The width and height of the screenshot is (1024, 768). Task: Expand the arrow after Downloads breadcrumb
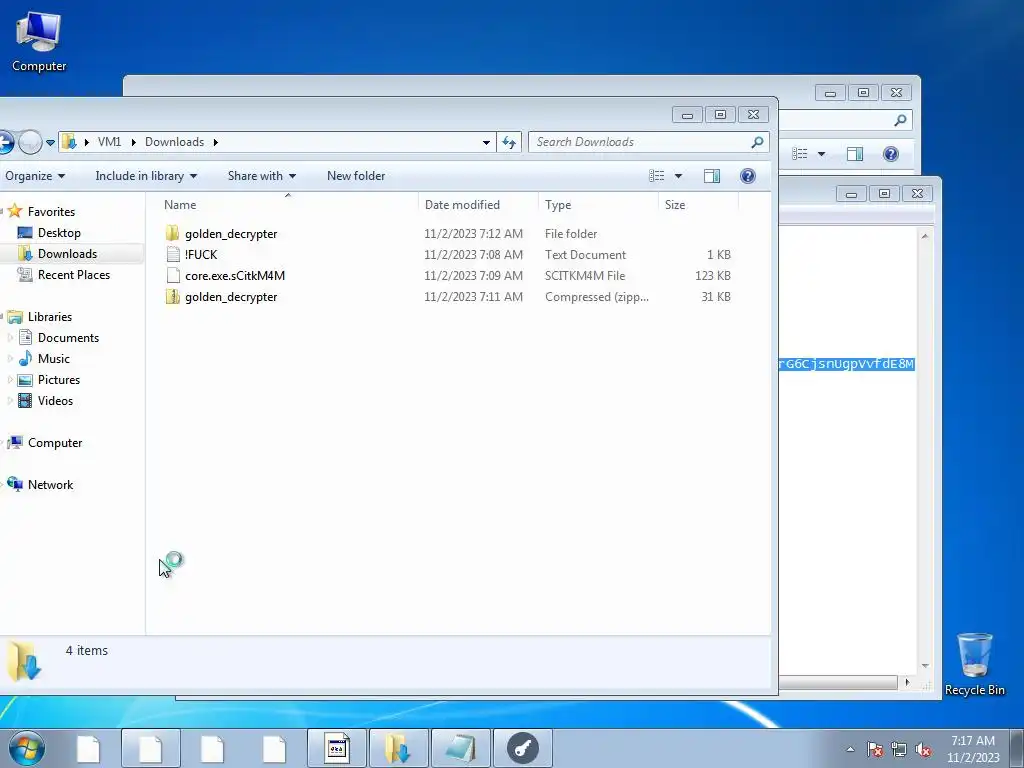(x=216, y=142)
